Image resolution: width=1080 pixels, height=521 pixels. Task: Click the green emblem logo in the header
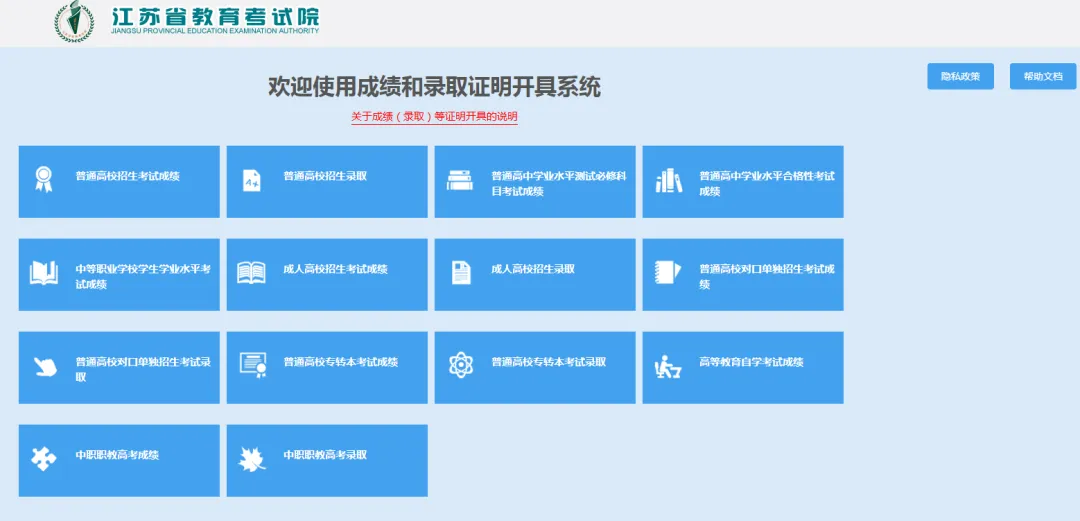[74, 23]
